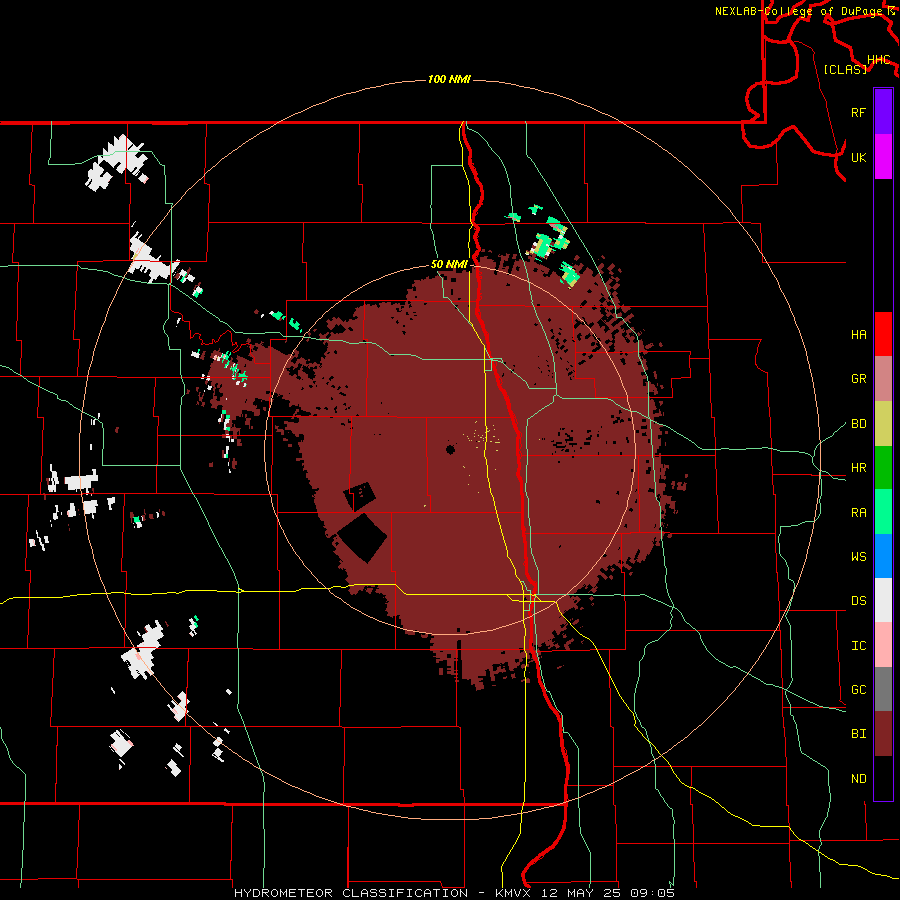The image size is (900, 900).
Task: Click the 'WS' legend label
Action: coord(859,557)
